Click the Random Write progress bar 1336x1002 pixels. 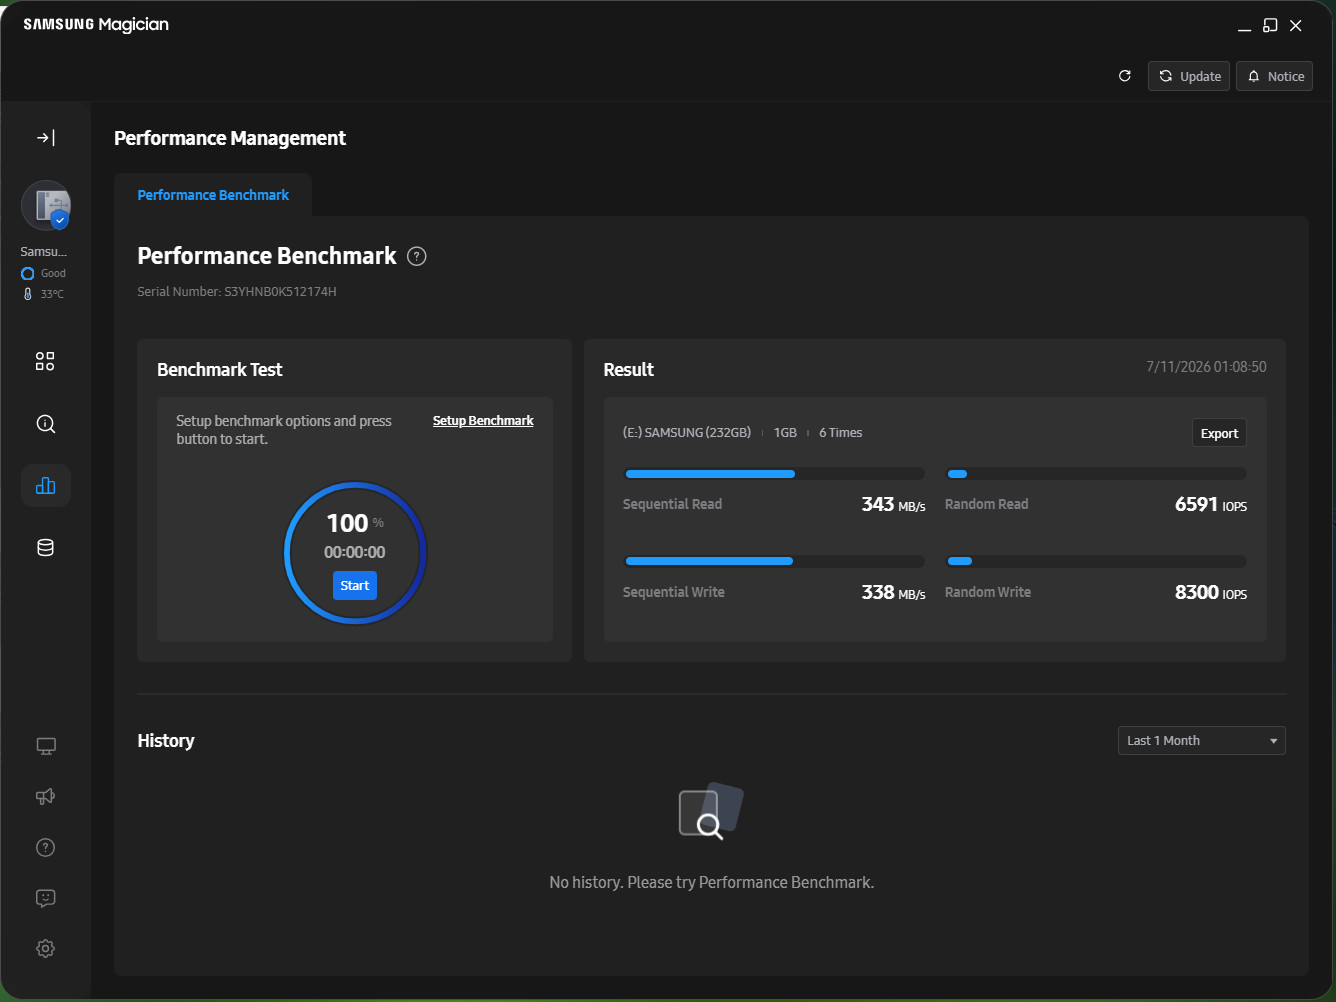coord(1096,561)
